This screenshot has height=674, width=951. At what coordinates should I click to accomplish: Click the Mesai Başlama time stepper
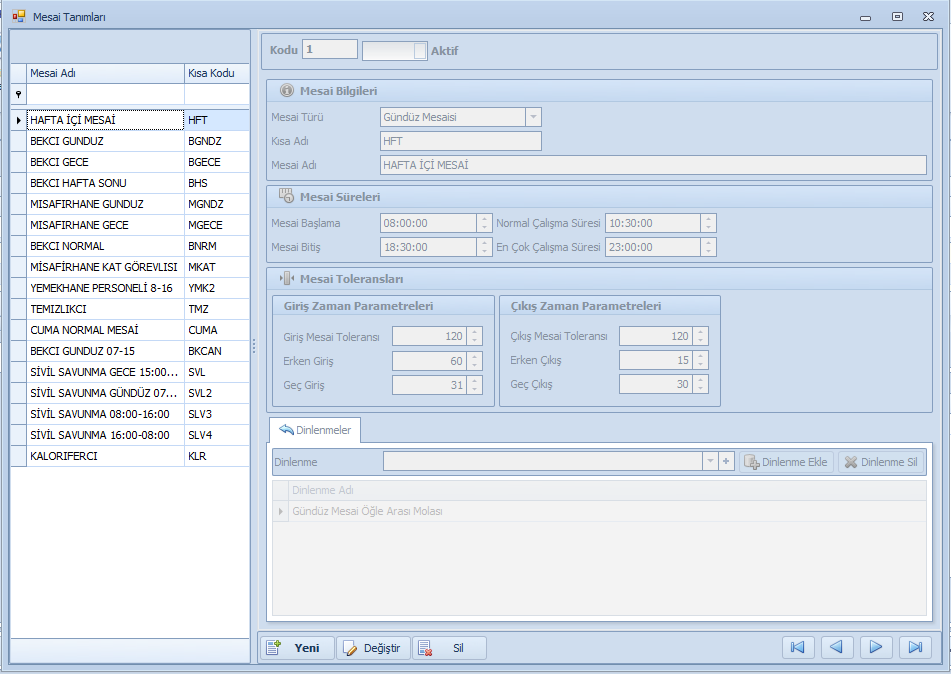[x=484, y=223]
